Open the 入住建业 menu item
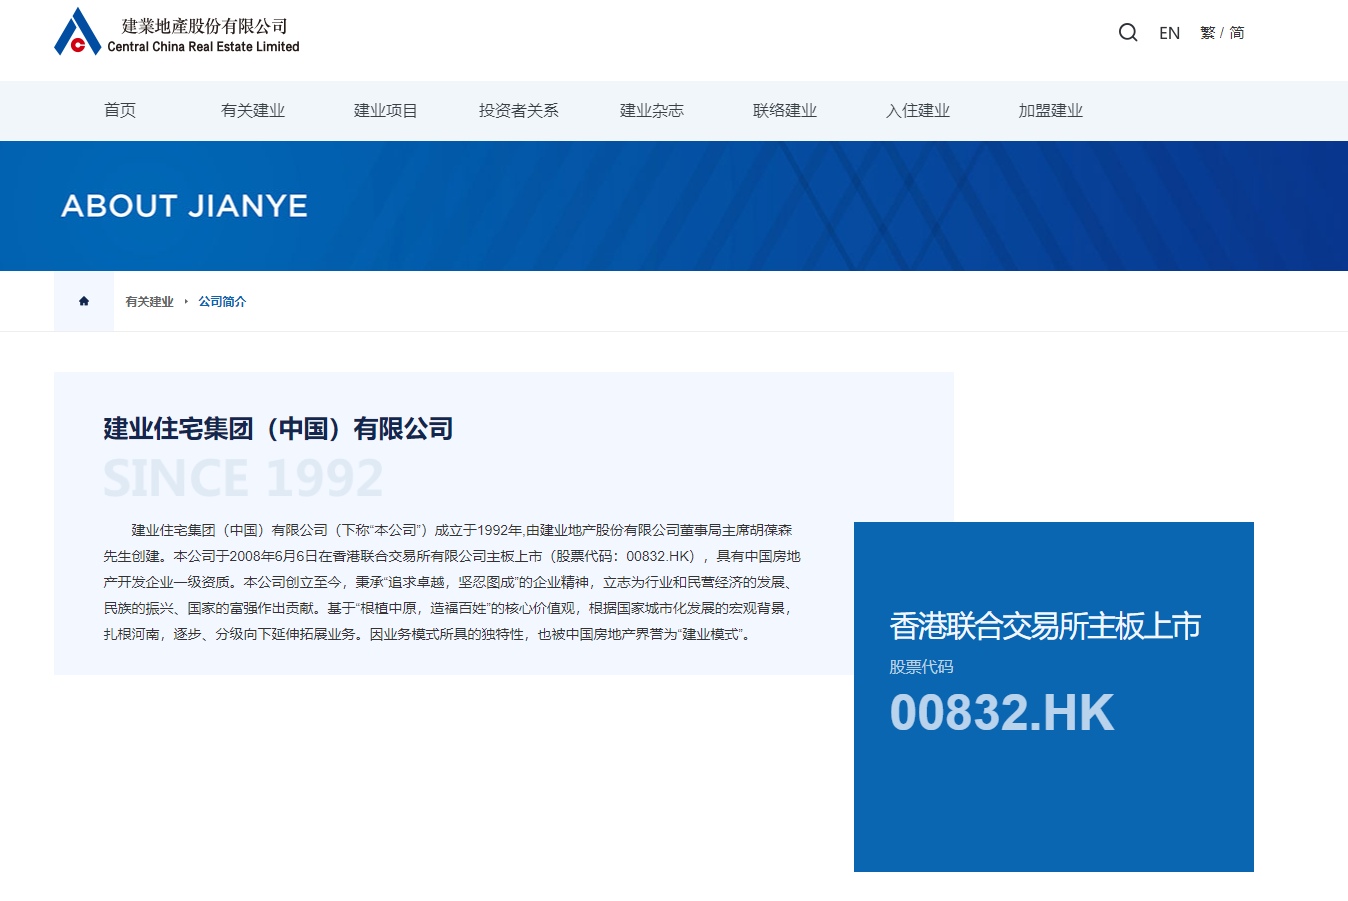The image size is (1348, 901). tap(918, 110)
